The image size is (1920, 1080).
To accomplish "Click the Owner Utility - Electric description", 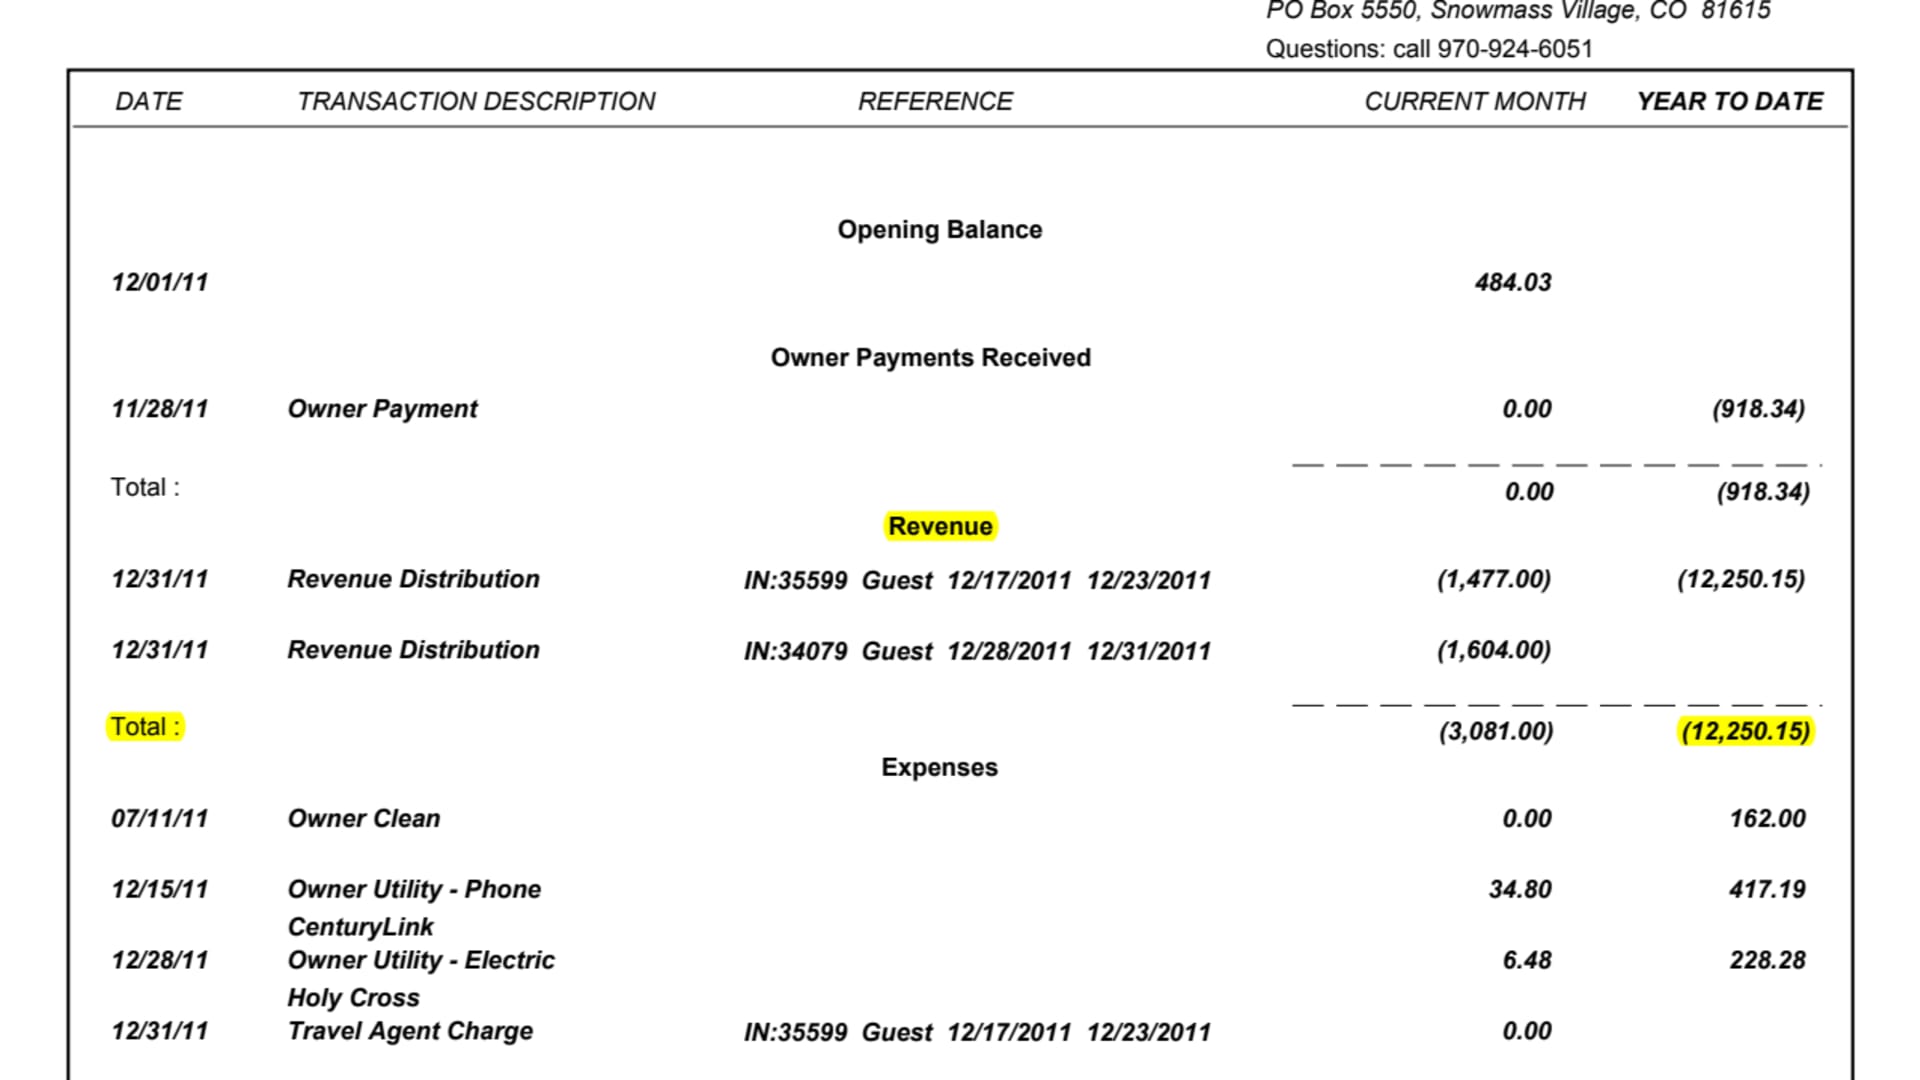I will (421, 960).
